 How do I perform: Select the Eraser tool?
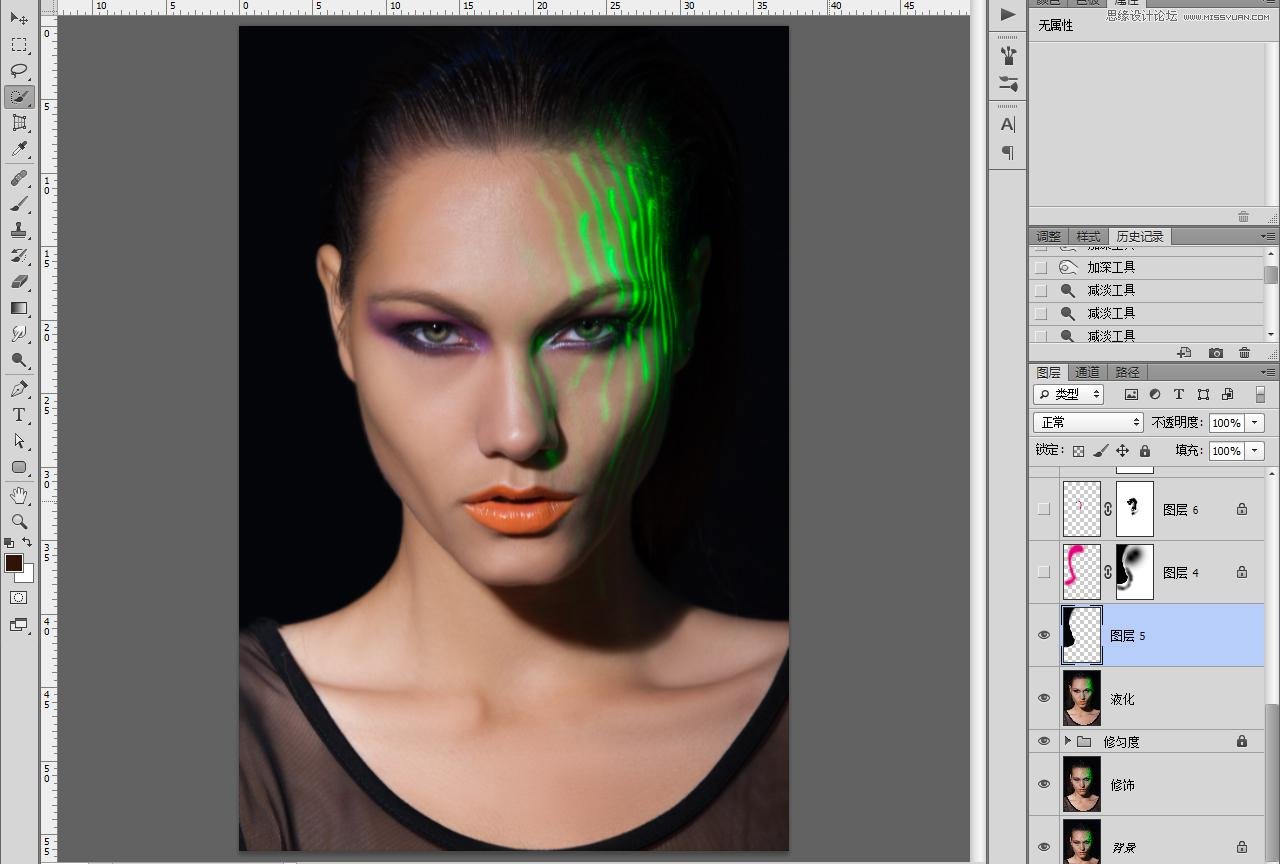pos(19,282)
